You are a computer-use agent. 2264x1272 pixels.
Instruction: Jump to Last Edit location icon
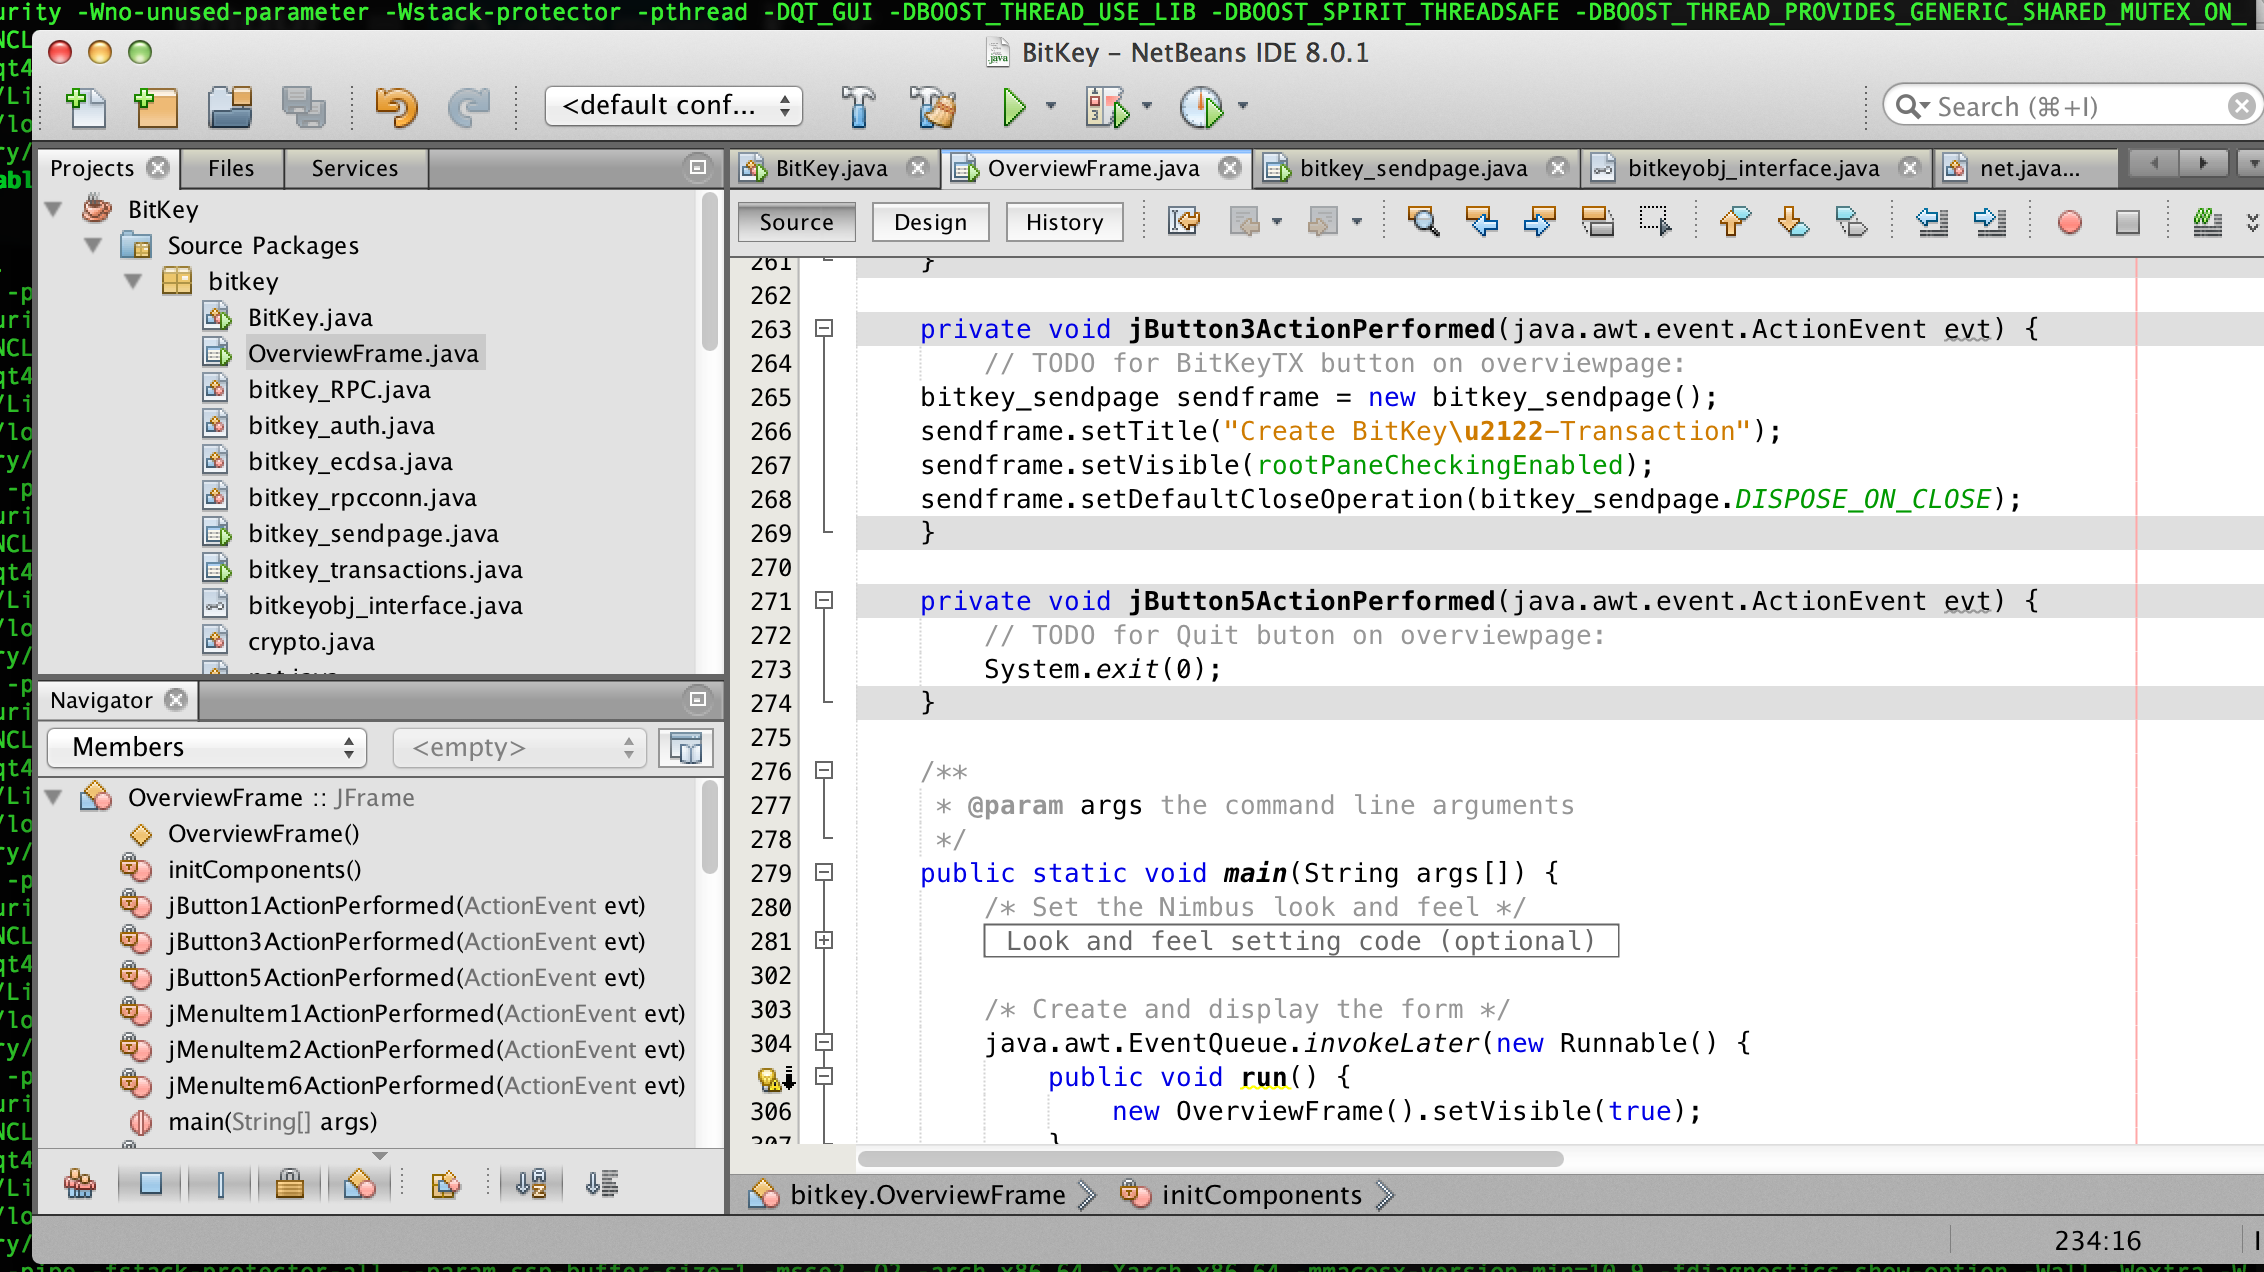(1184, 221)
